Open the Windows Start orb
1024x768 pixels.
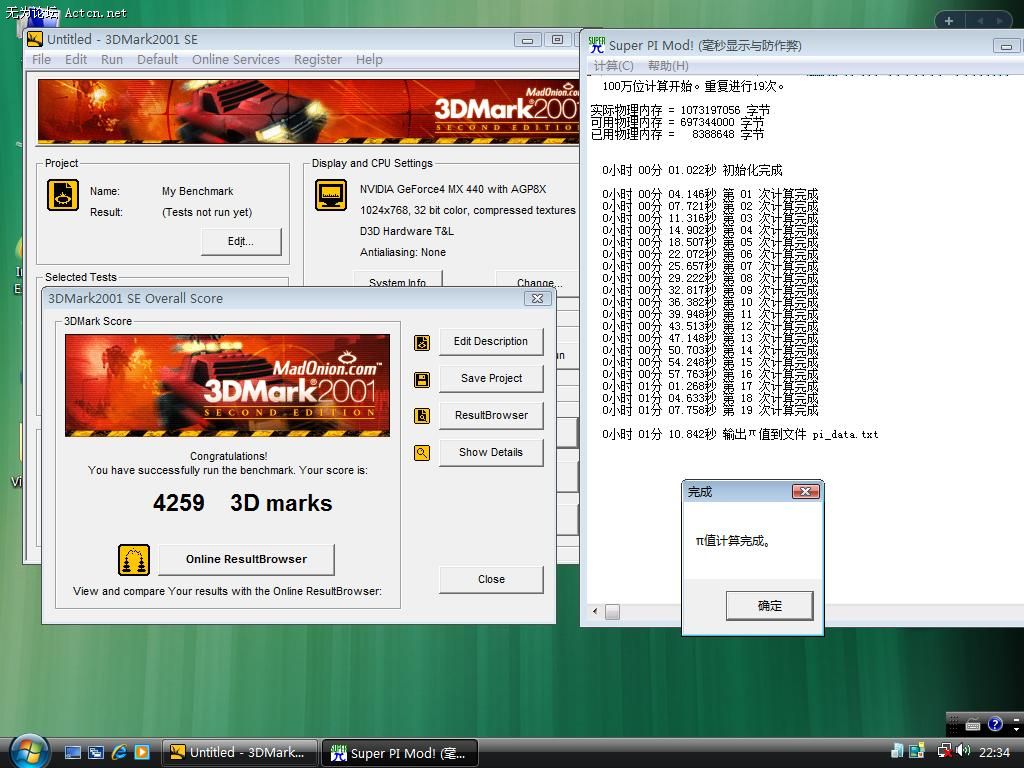click(29, 752)
